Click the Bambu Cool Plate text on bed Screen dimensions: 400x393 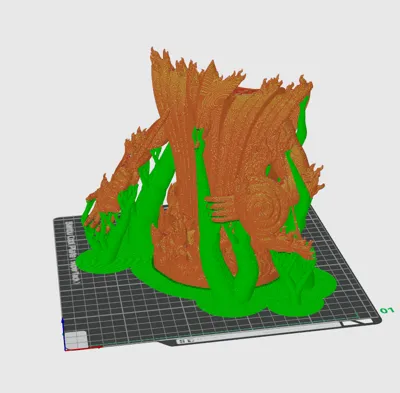[x=72, y=253]
